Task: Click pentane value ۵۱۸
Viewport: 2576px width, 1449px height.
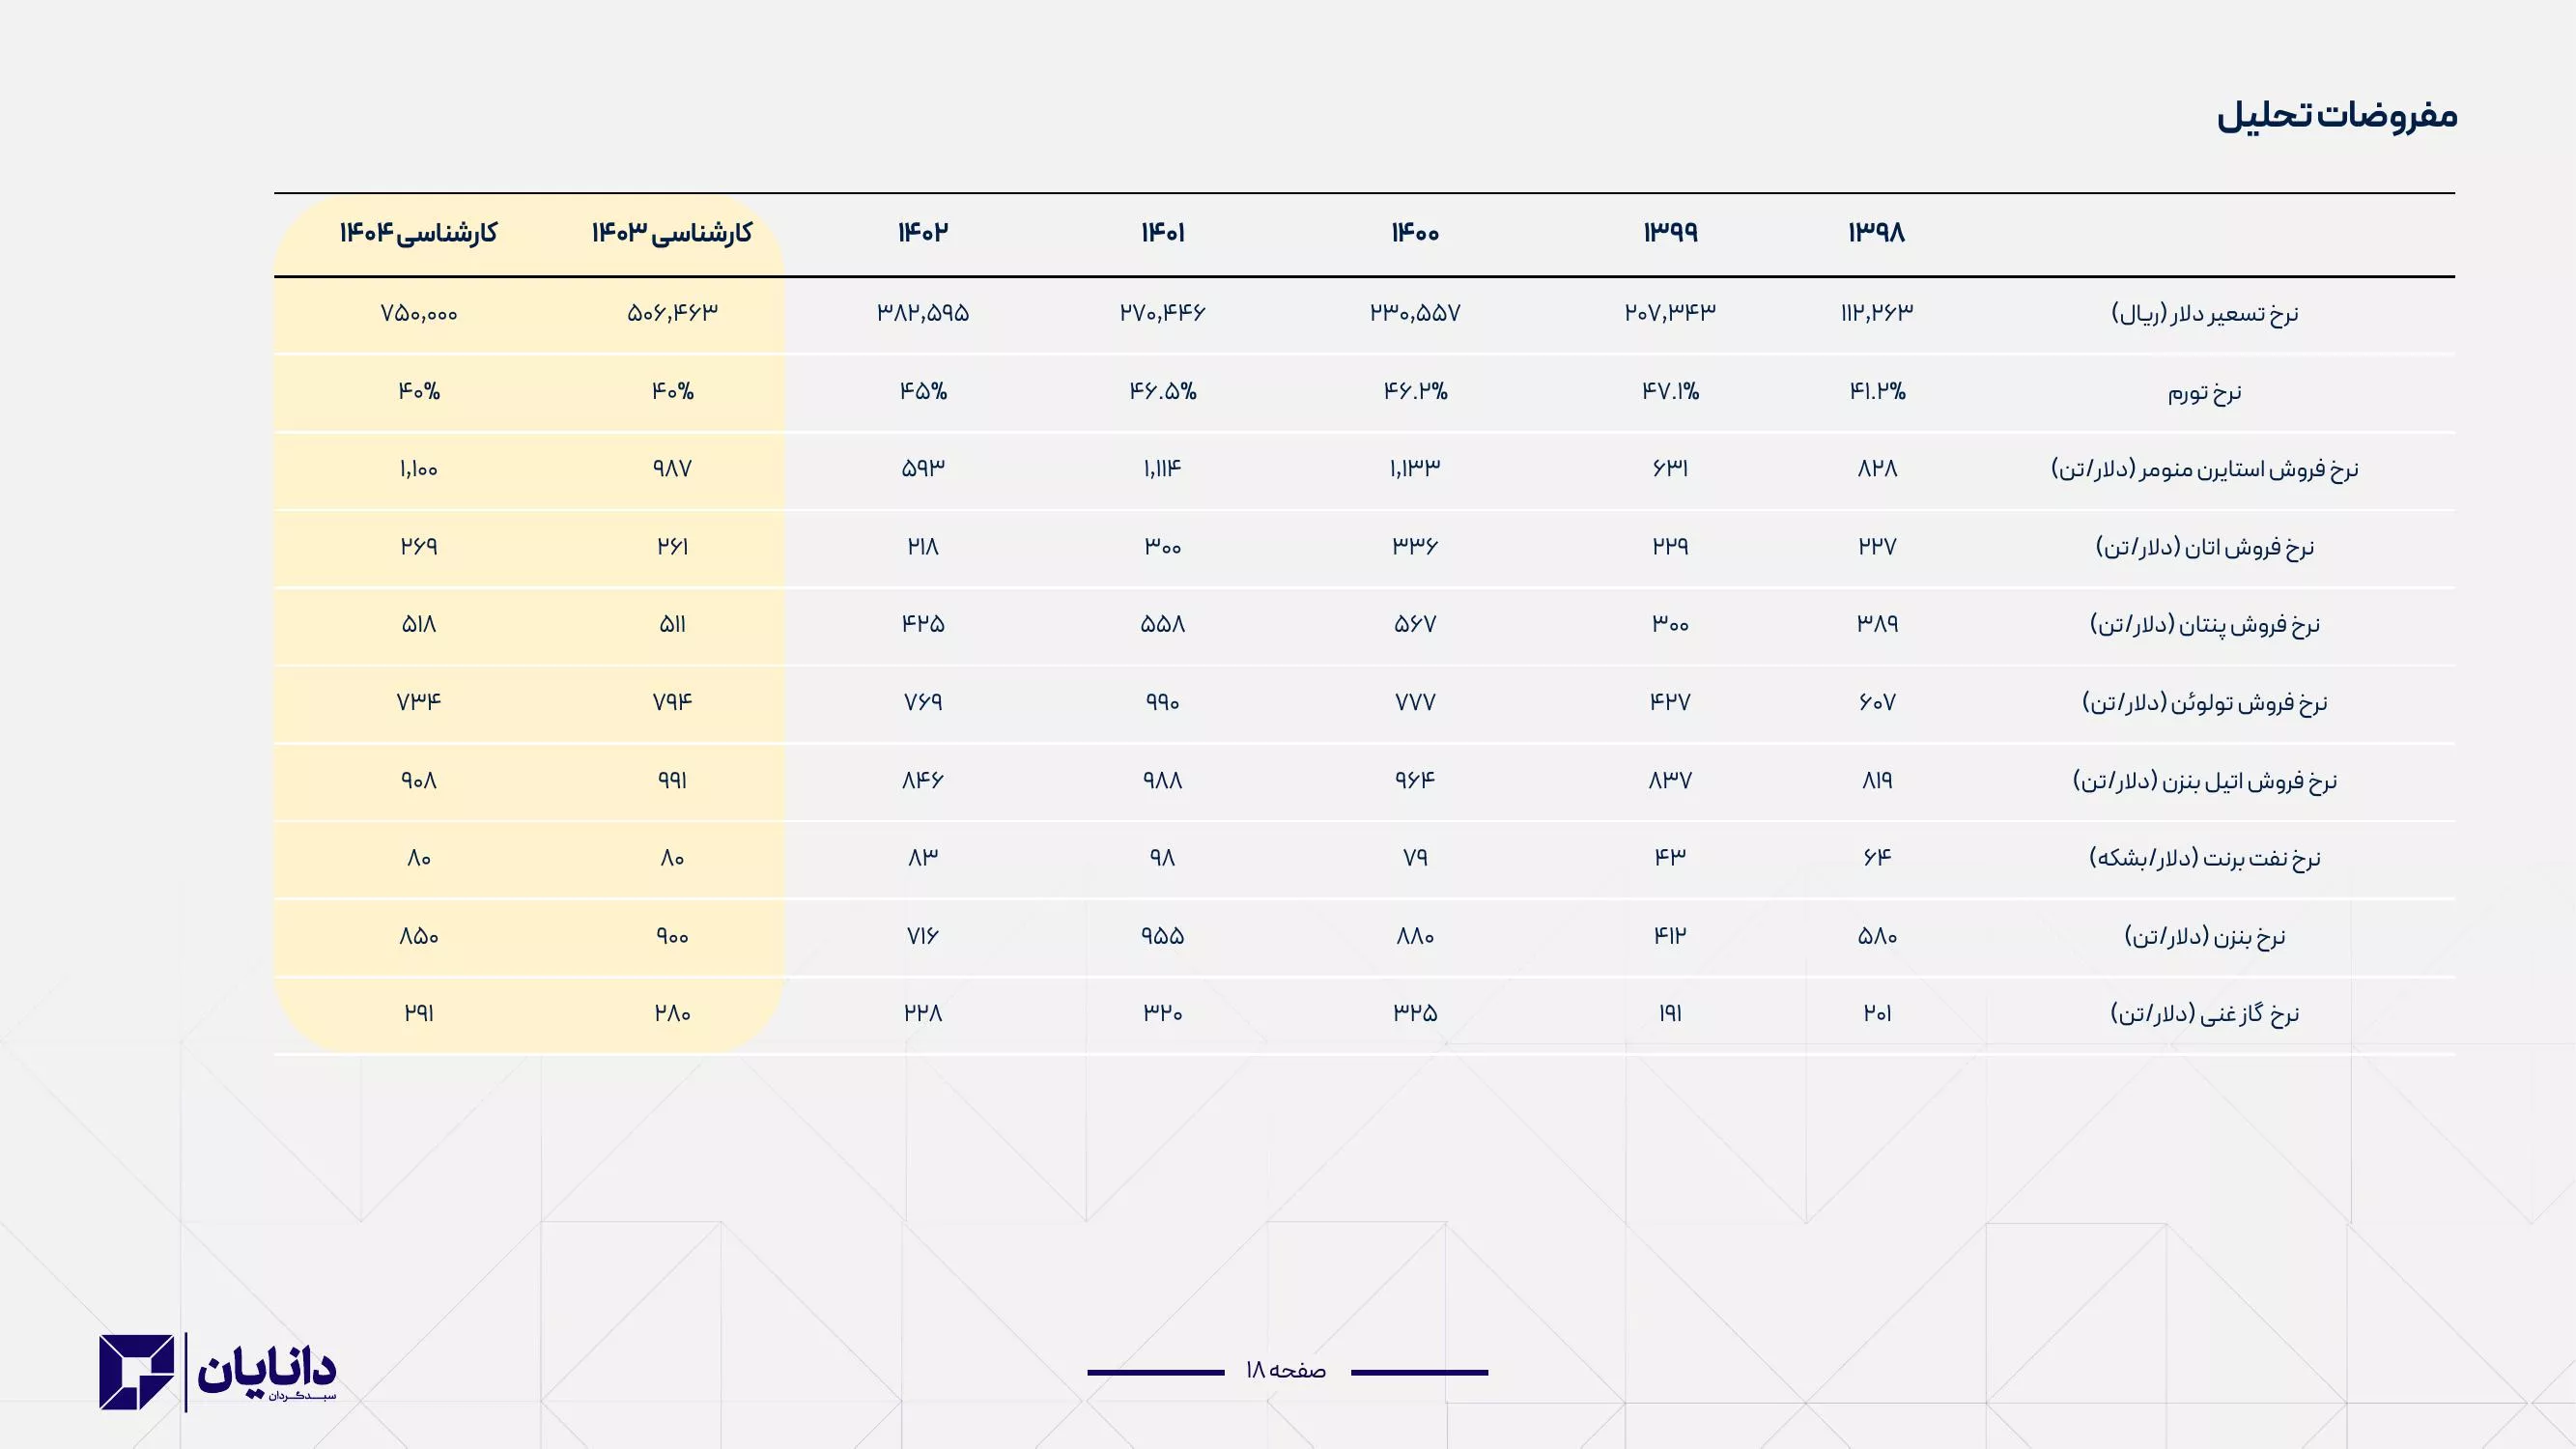Action: pyautogui.click(x=418, y=624)
